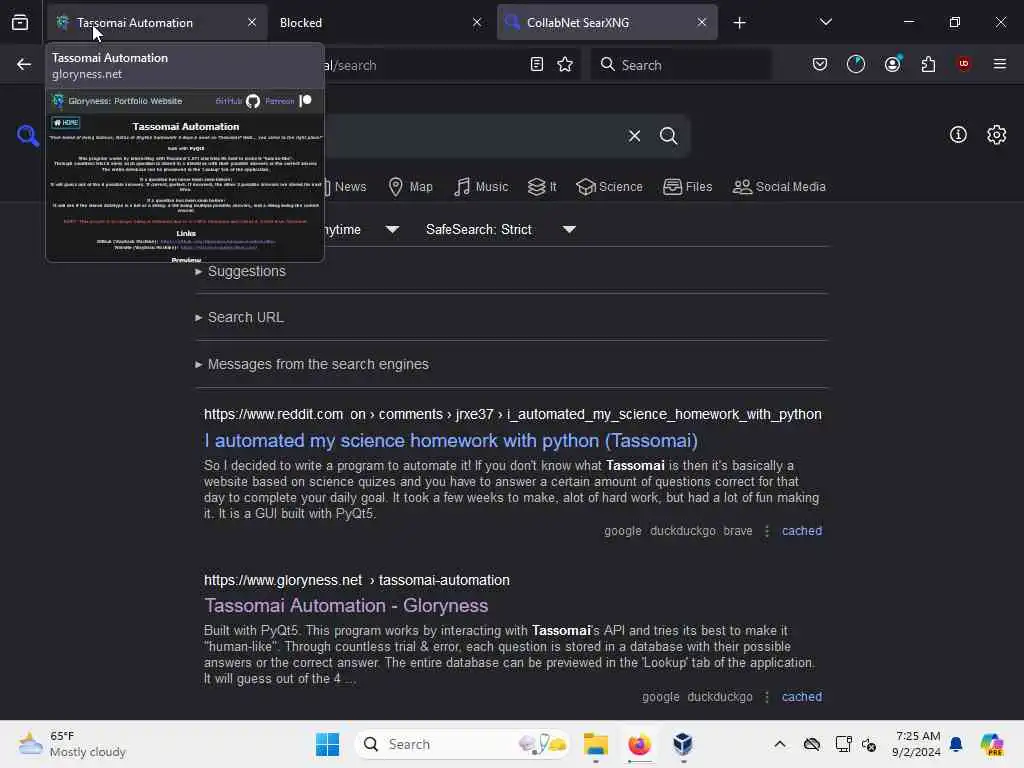Open Tassomai Automation - Gloryness result

(x=346, y=605)
